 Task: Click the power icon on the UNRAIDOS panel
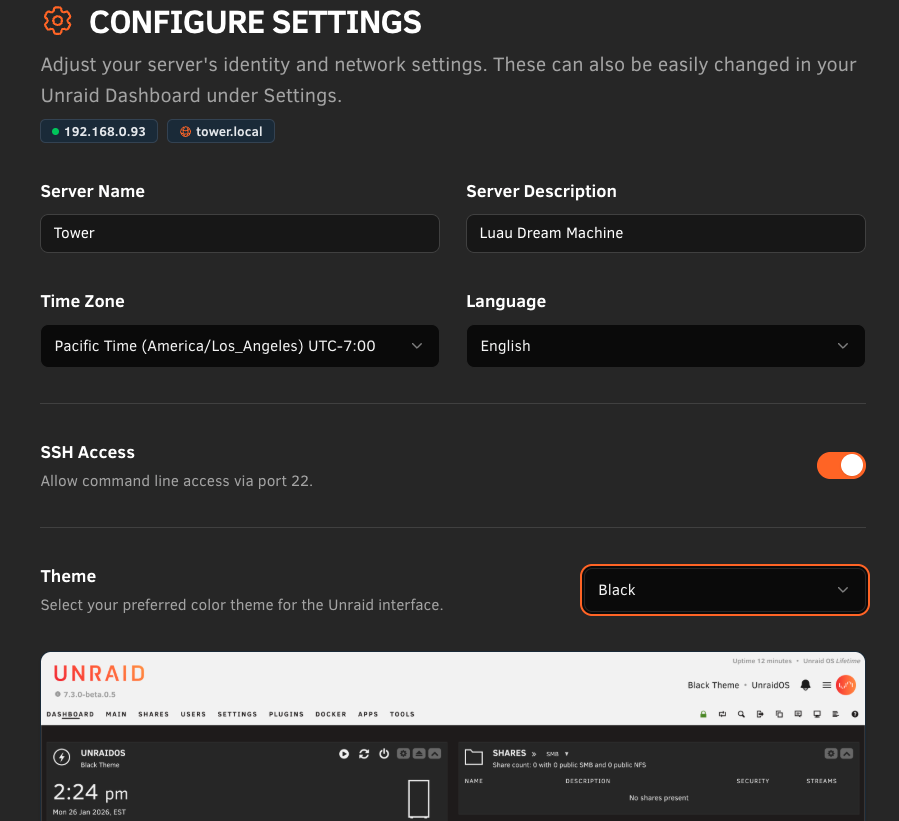(x=384, y=757)
